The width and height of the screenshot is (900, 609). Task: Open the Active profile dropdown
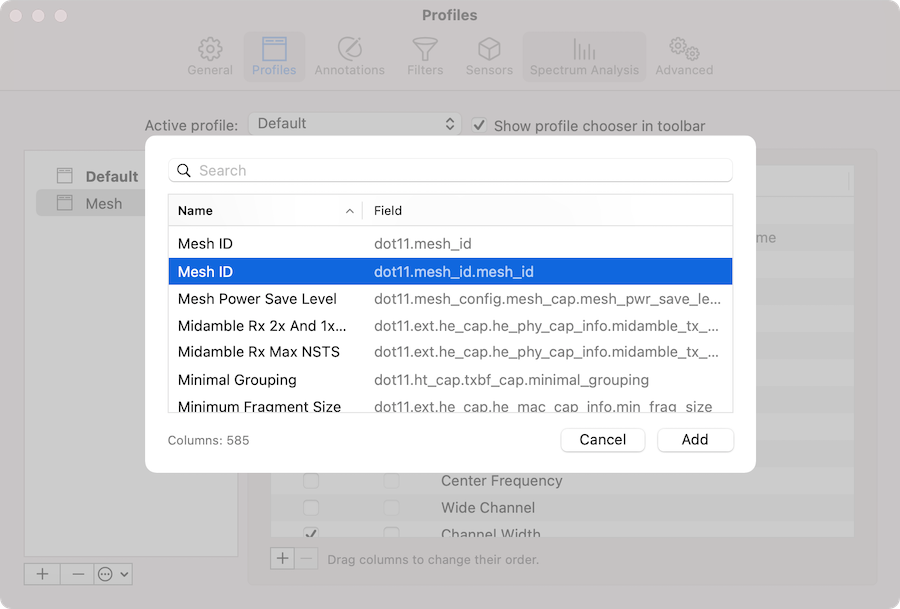[x=355, y=124]
